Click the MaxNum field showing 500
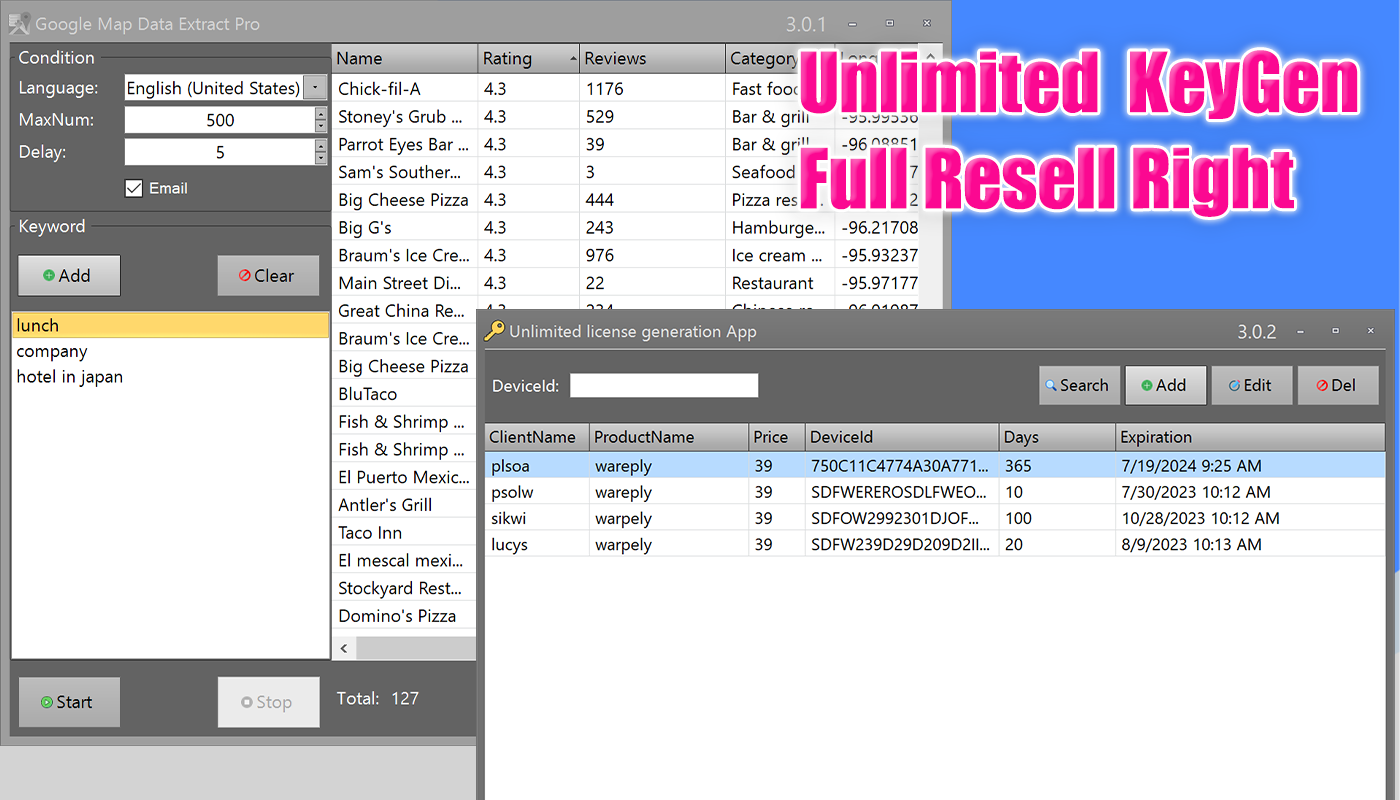 click(x=219, y=120)
